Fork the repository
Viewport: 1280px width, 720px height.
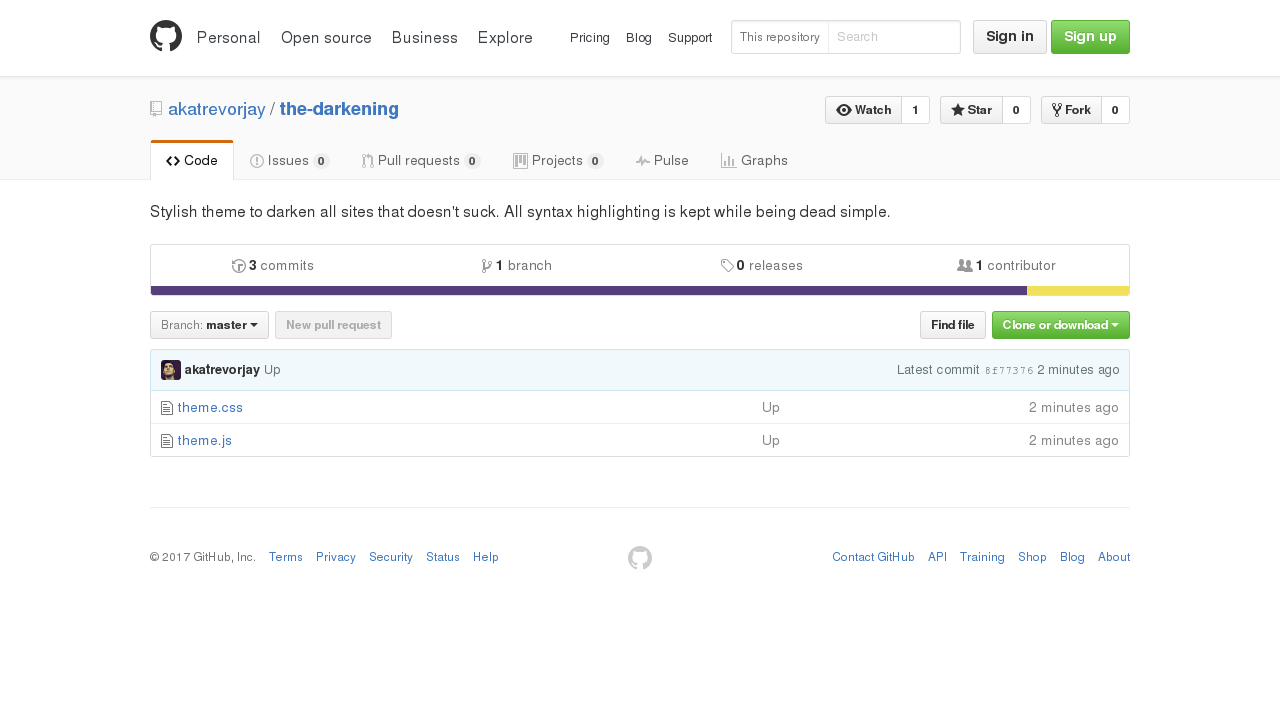[x=1071, y=110]
